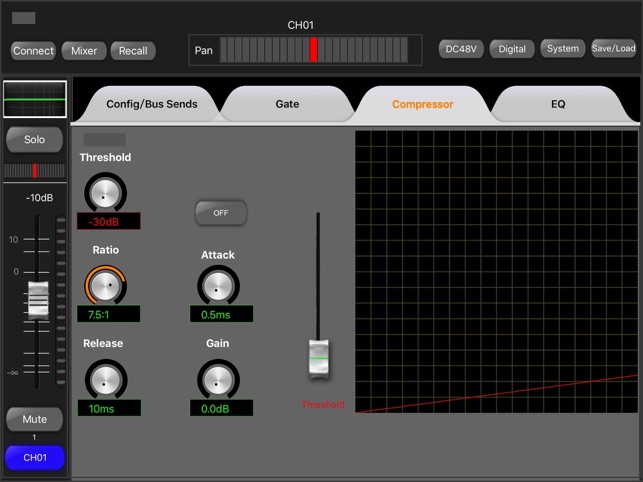Viewport: 643px width, 482px height.
Task: Solo channel CH01
Action: 34,139
